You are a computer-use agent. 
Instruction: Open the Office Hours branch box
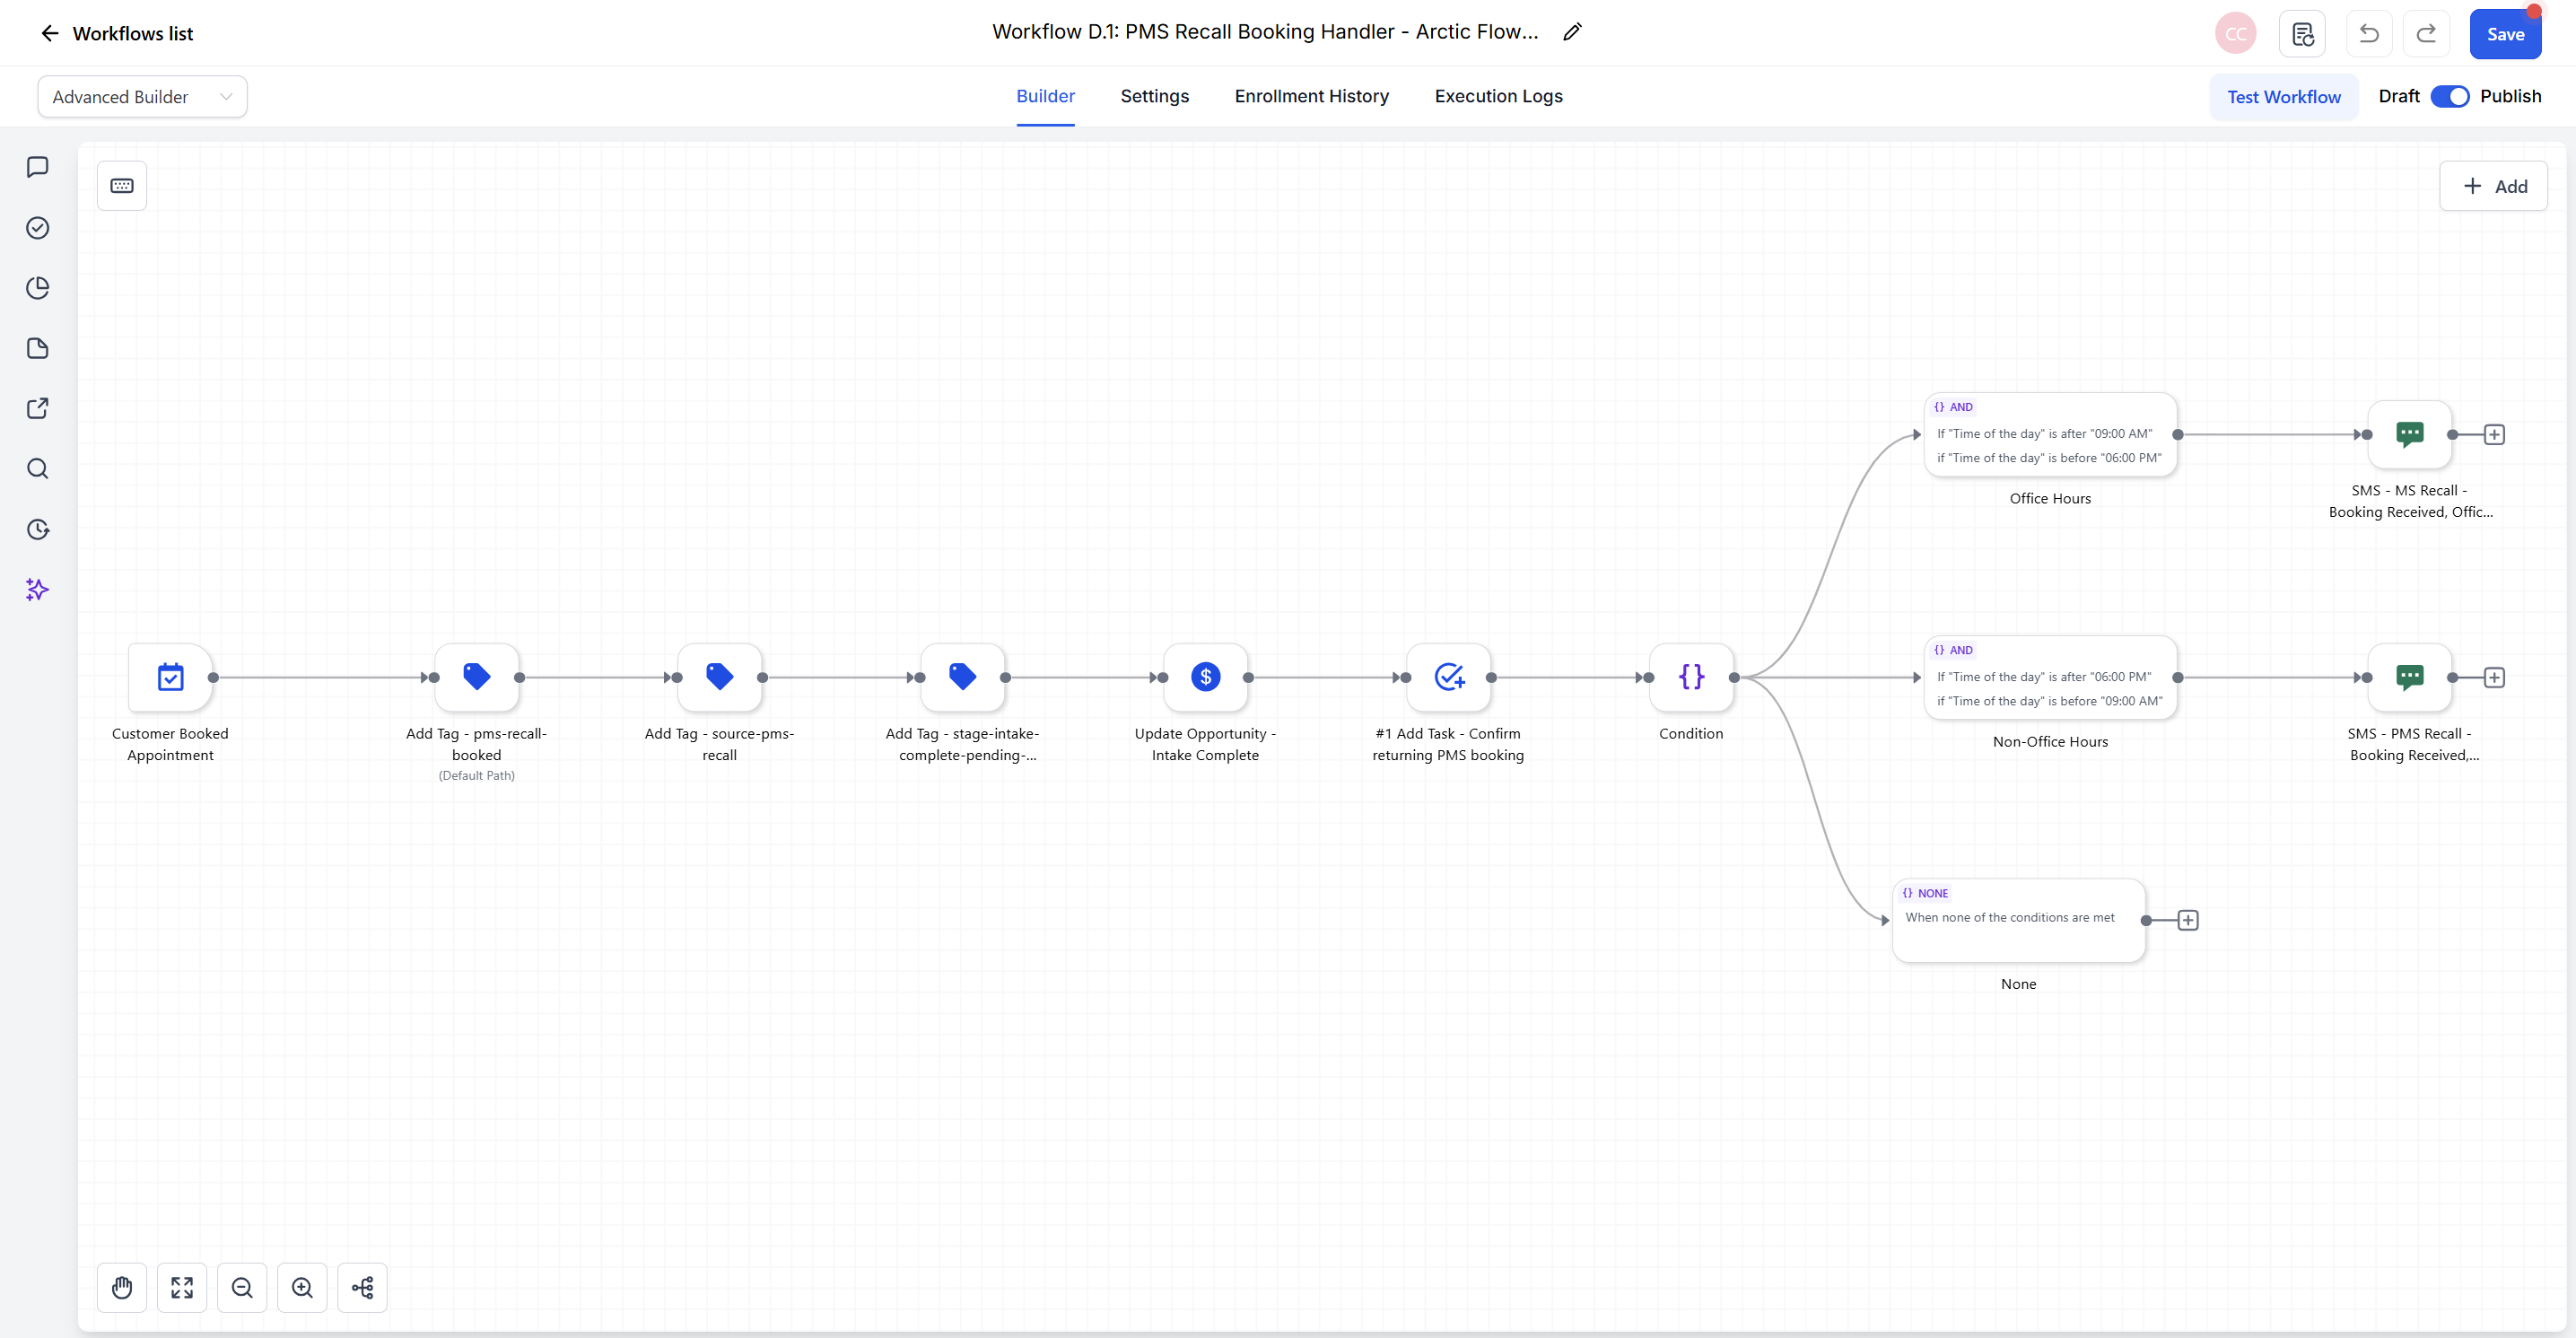[2050, 434]
